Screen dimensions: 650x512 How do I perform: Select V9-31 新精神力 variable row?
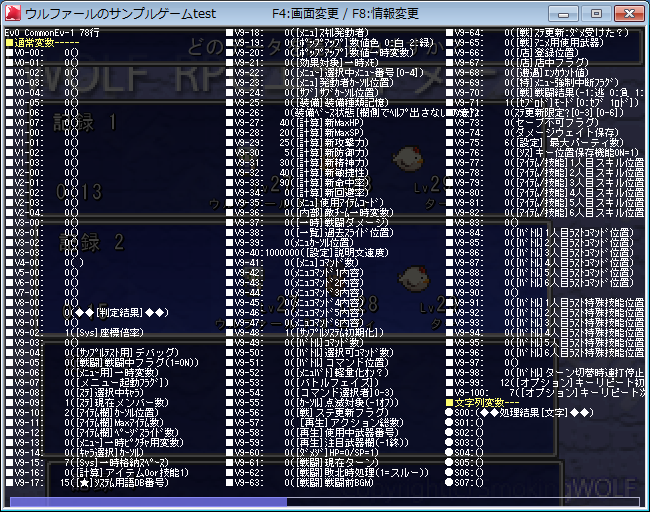pyautogui.click(x=297, y=163)
